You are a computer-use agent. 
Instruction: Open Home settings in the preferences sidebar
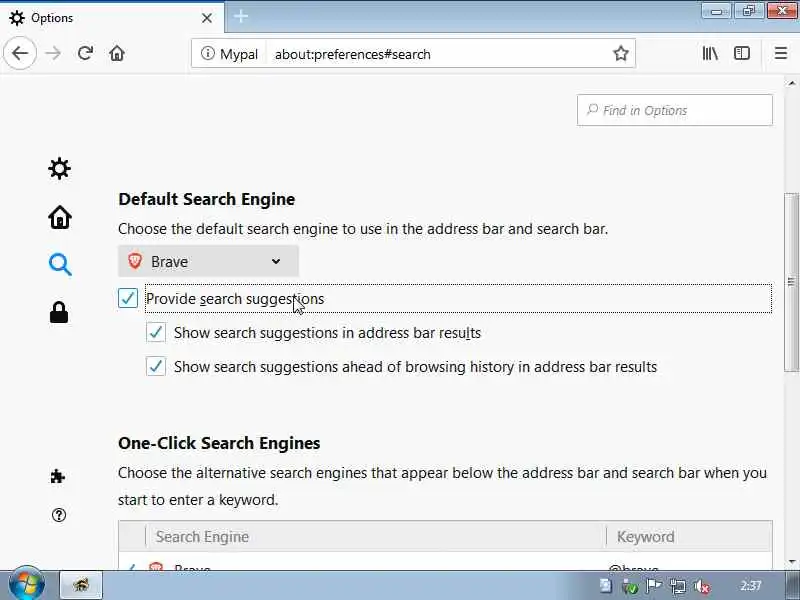click(x=60, y=217)
